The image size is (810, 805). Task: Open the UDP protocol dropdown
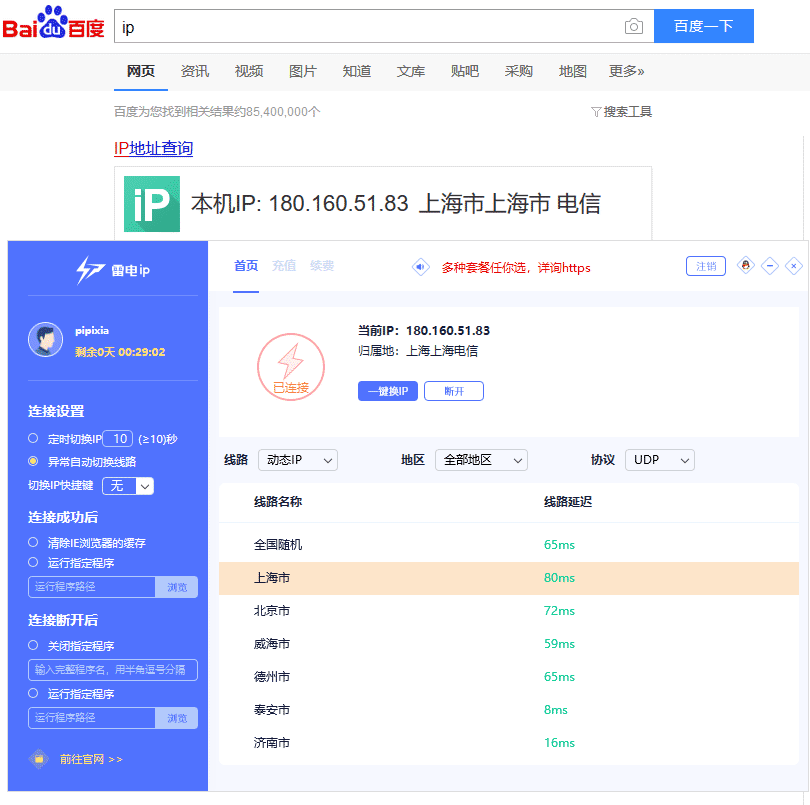[659, 460]
